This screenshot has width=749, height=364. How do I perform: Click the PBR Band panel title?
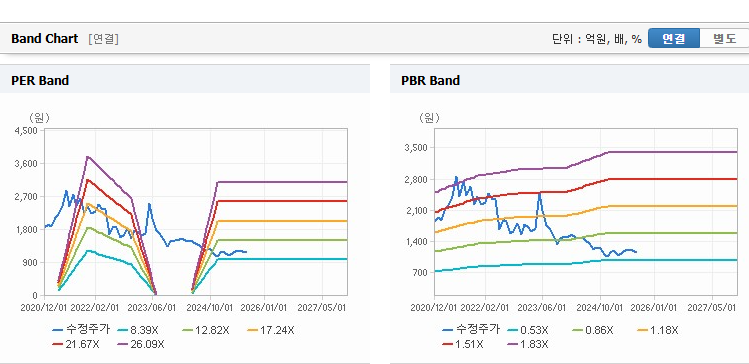click(430, 80)
